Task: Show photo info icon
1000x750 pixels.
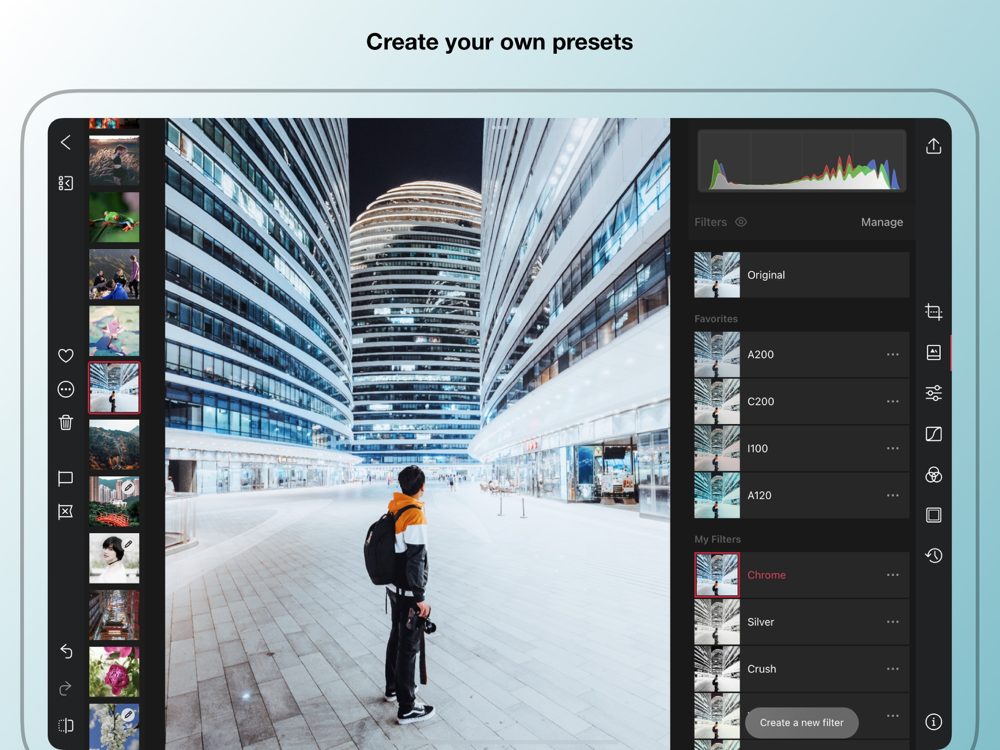Action: (934, 722)
